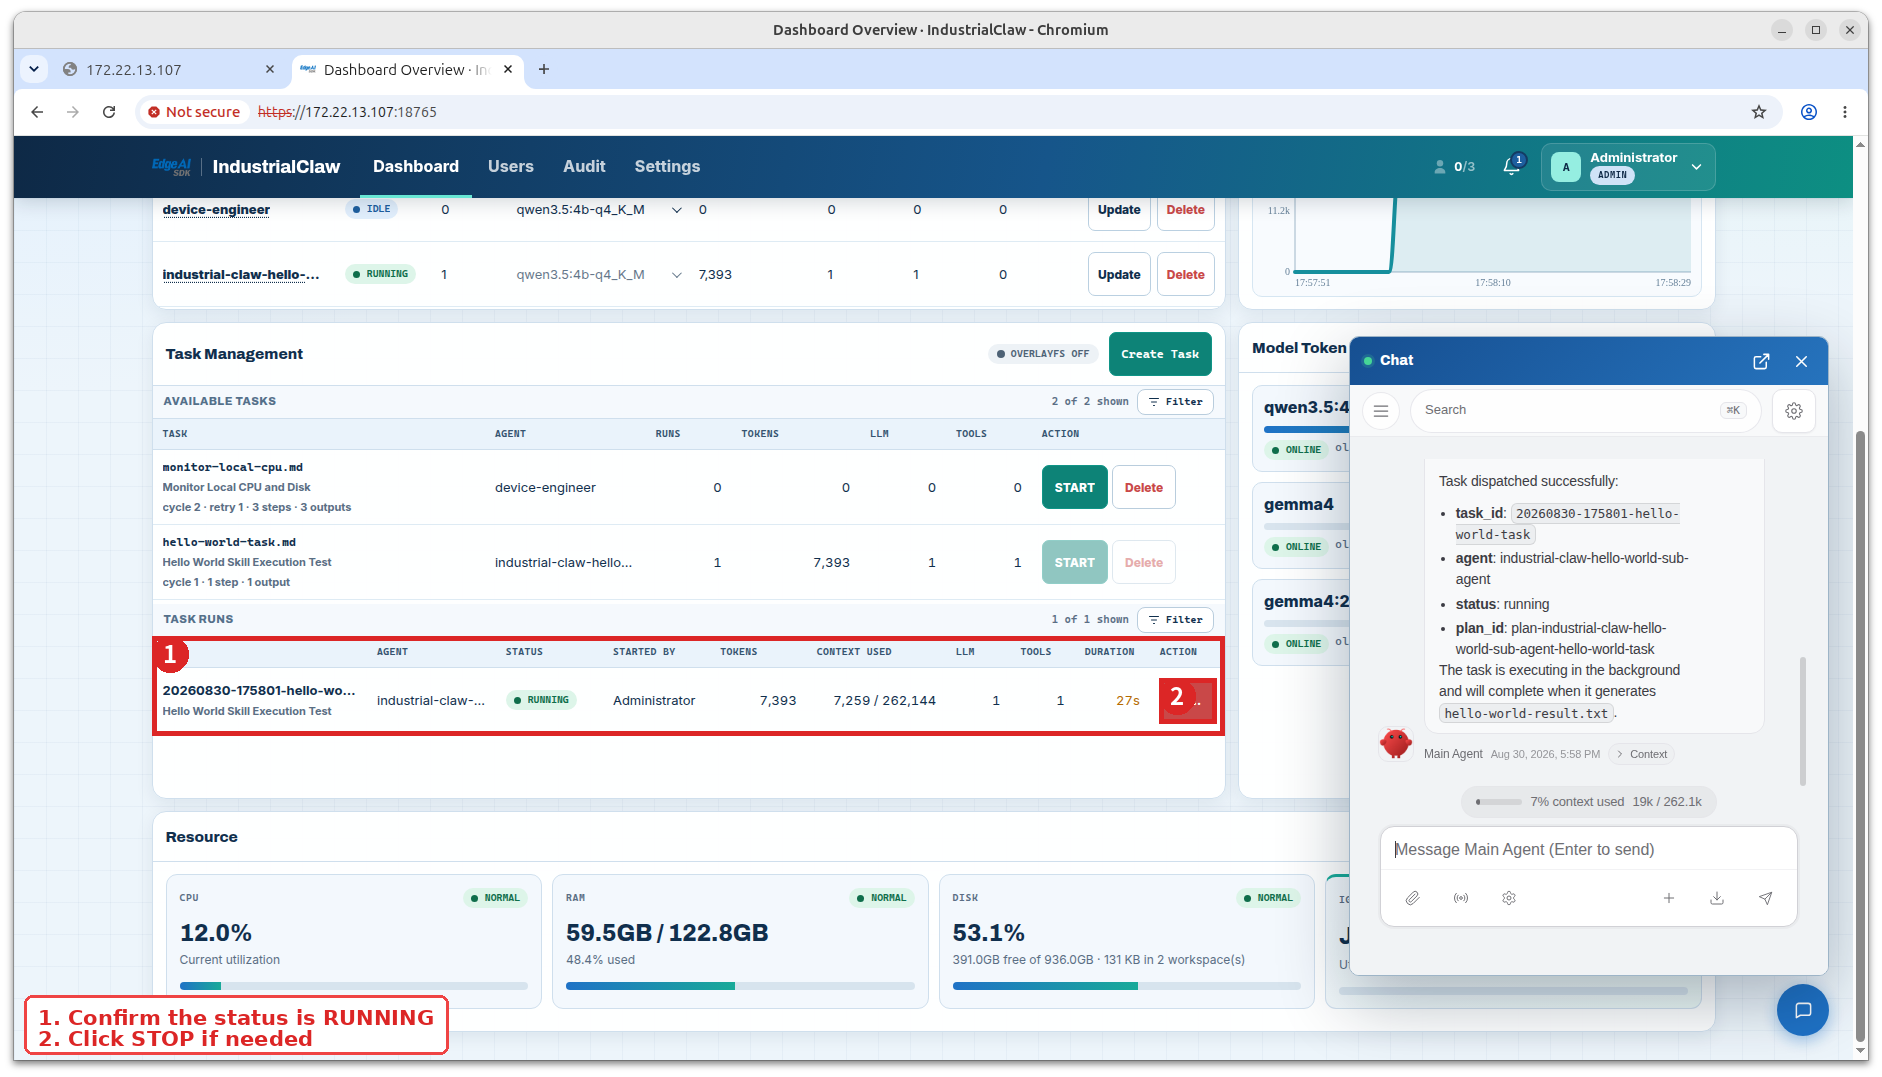Open the Chromium tab search dropdown
The height and width of the screenshot is (1077, 1882).
[34, 69]
